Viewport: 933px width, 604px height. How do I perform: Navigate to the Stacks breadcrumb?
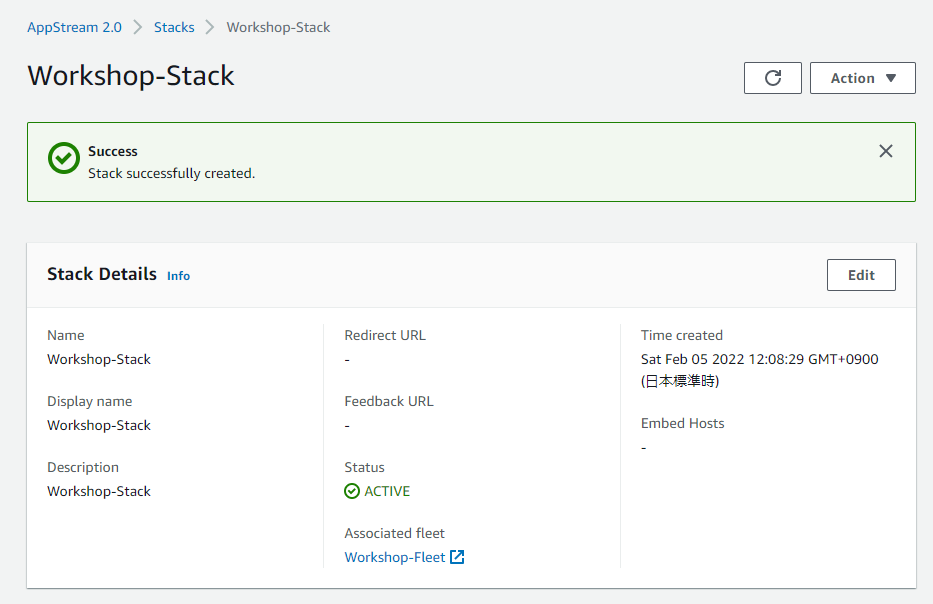[x=174, y=27]
